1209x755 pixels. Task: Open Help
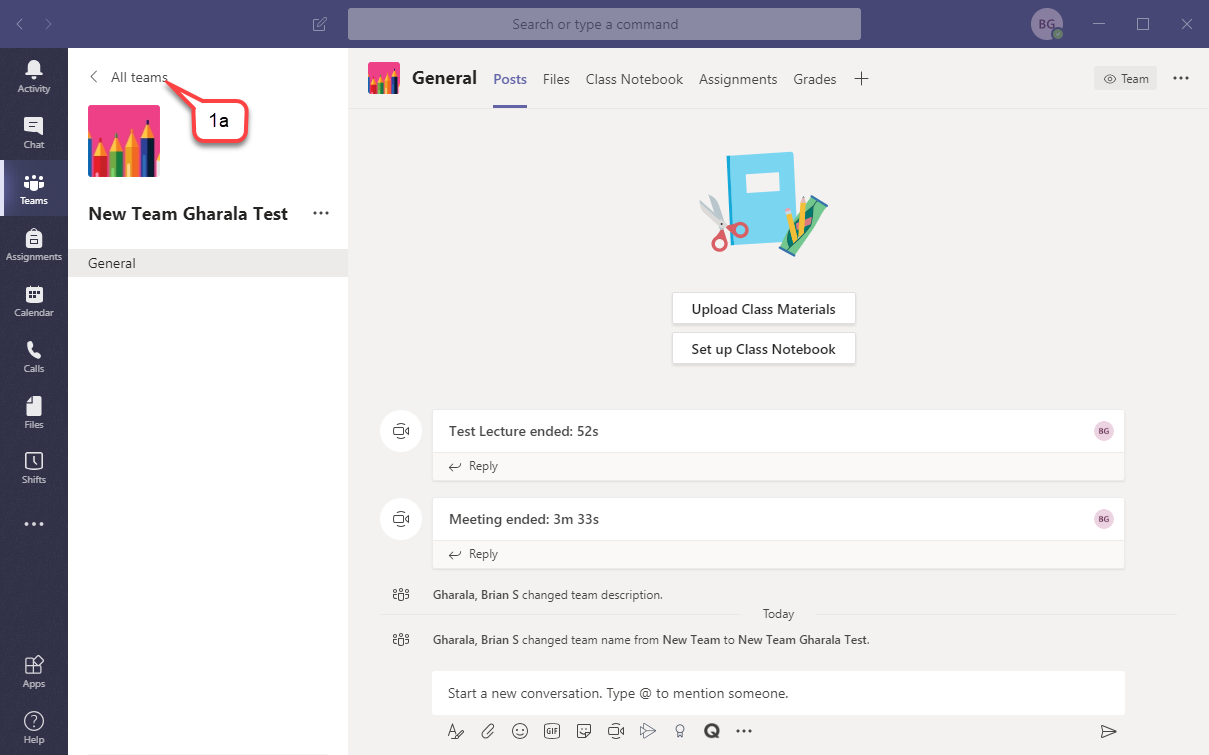34,727
